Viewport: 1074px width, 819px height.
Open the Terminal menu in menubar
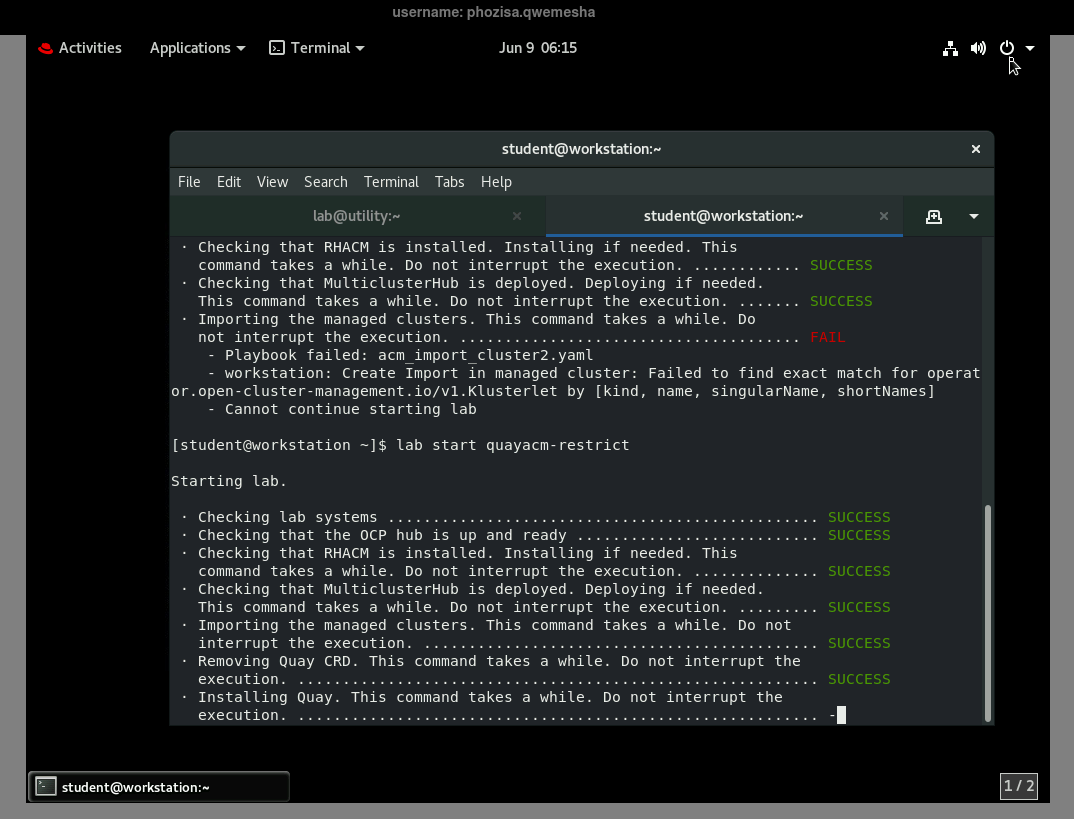point(391,181)
